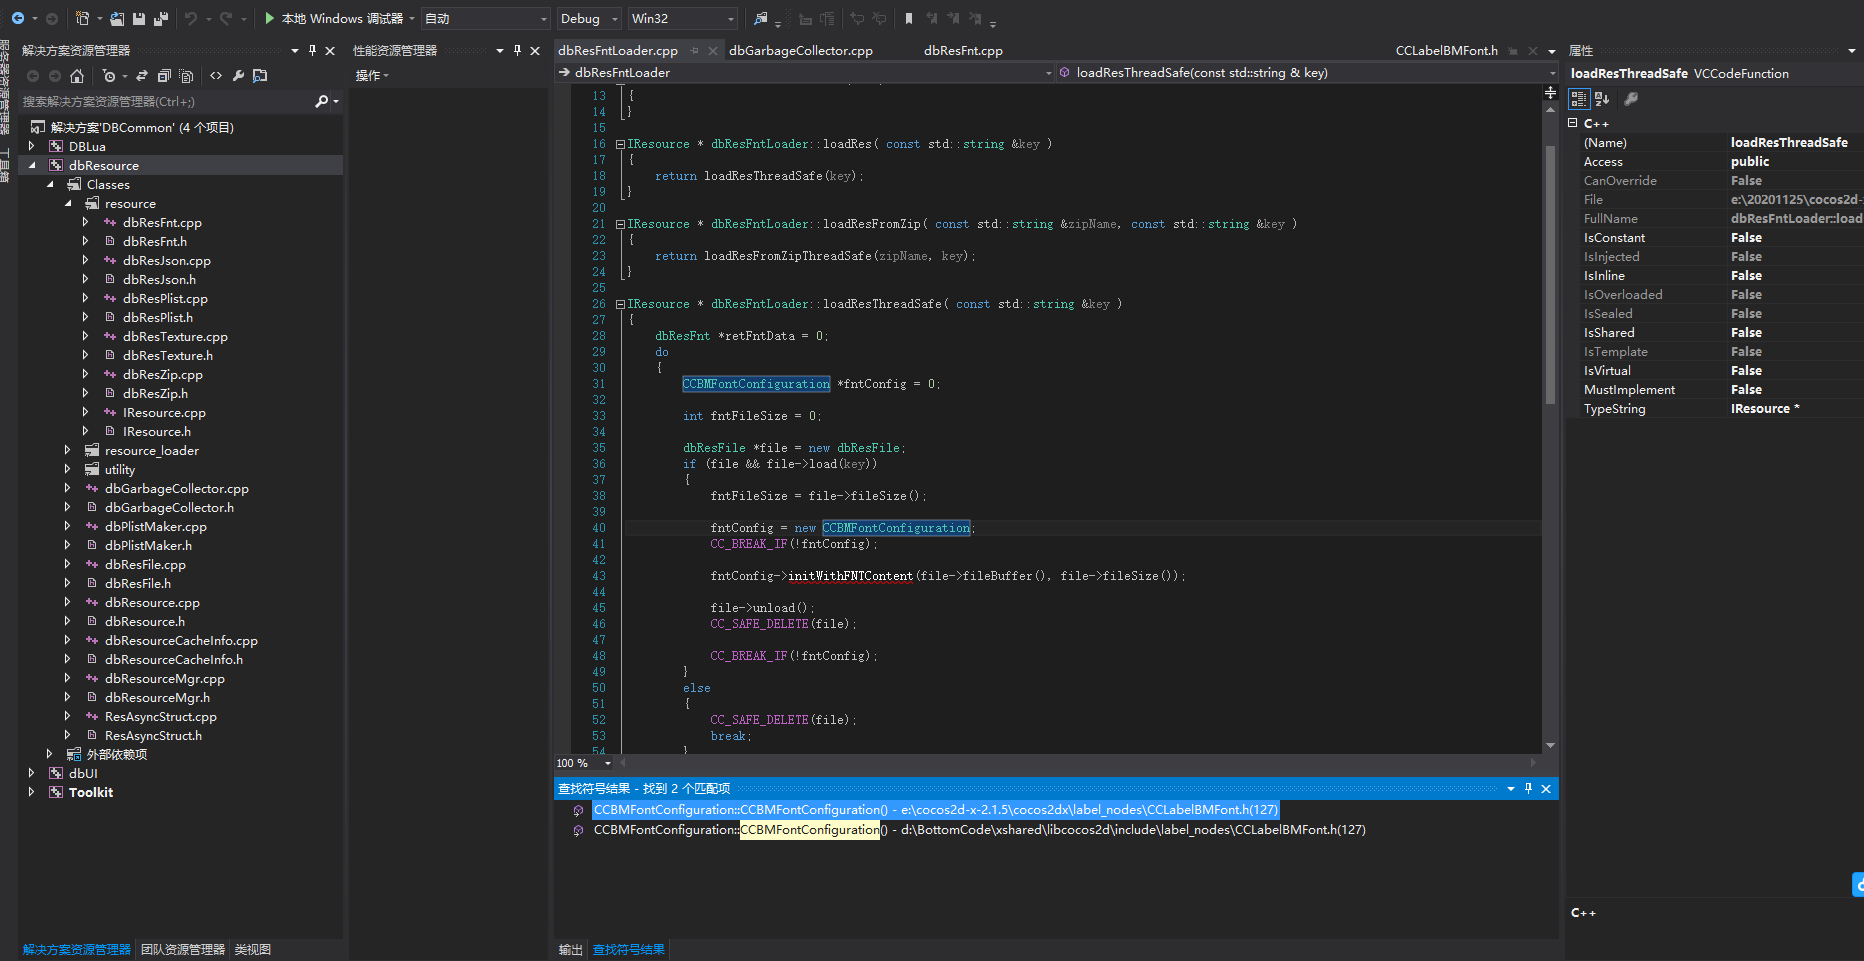Click the pending changes filter icon

click(109, 76)
